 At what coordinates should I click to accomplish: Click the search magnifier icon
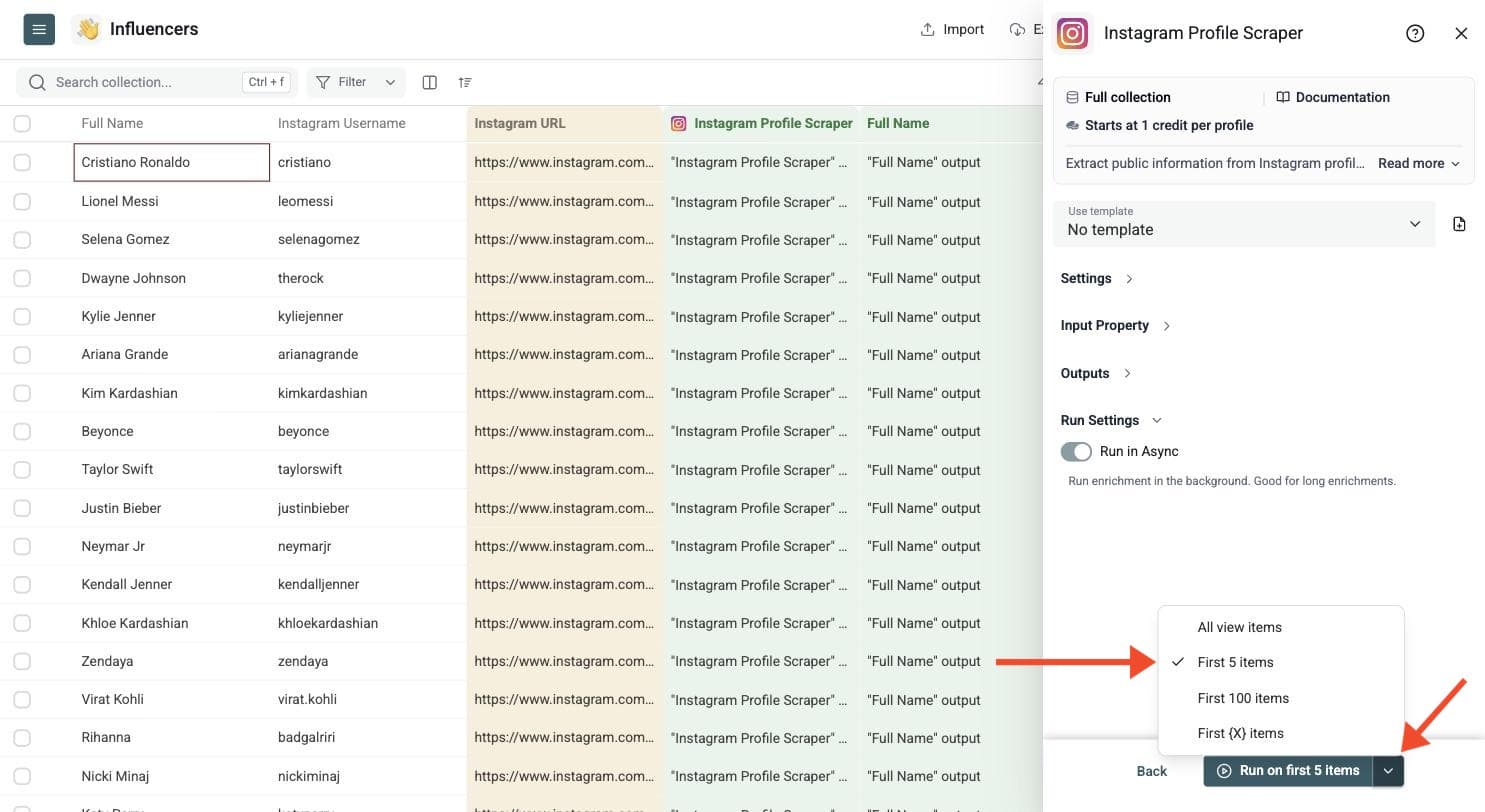coord(38,82)
